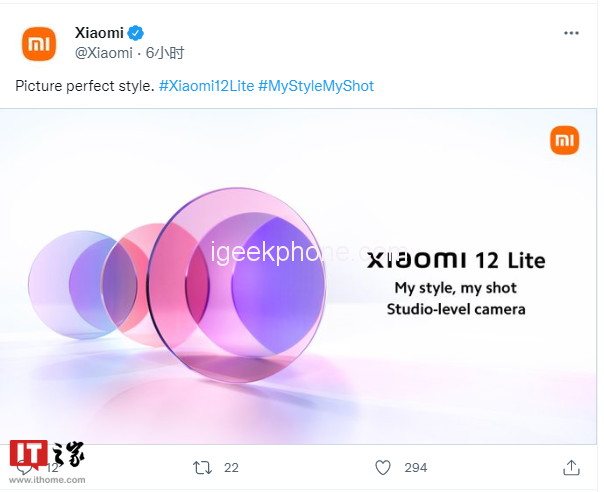This screenshot has height=492, width=604.
Task: Open the #Xiaomi12Lite hashtag
Action: tap(206, 86)
